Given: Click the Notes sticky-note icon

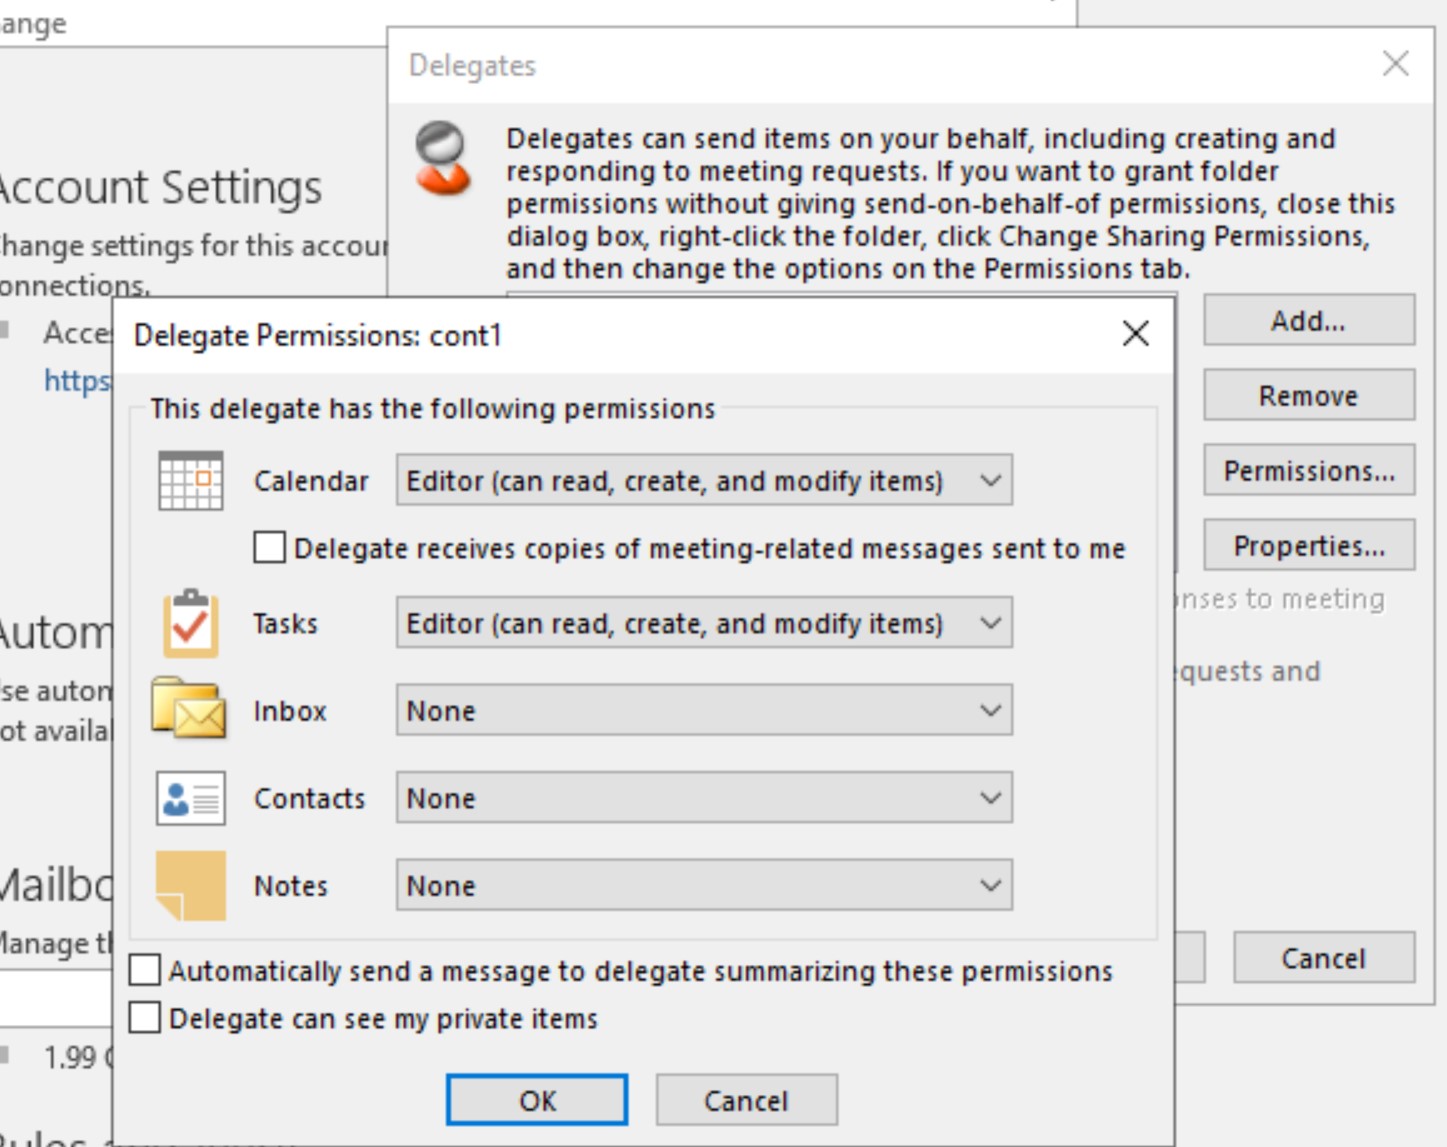Looking at the screenshot, I should pyautogui.click(x=191, y=884).
